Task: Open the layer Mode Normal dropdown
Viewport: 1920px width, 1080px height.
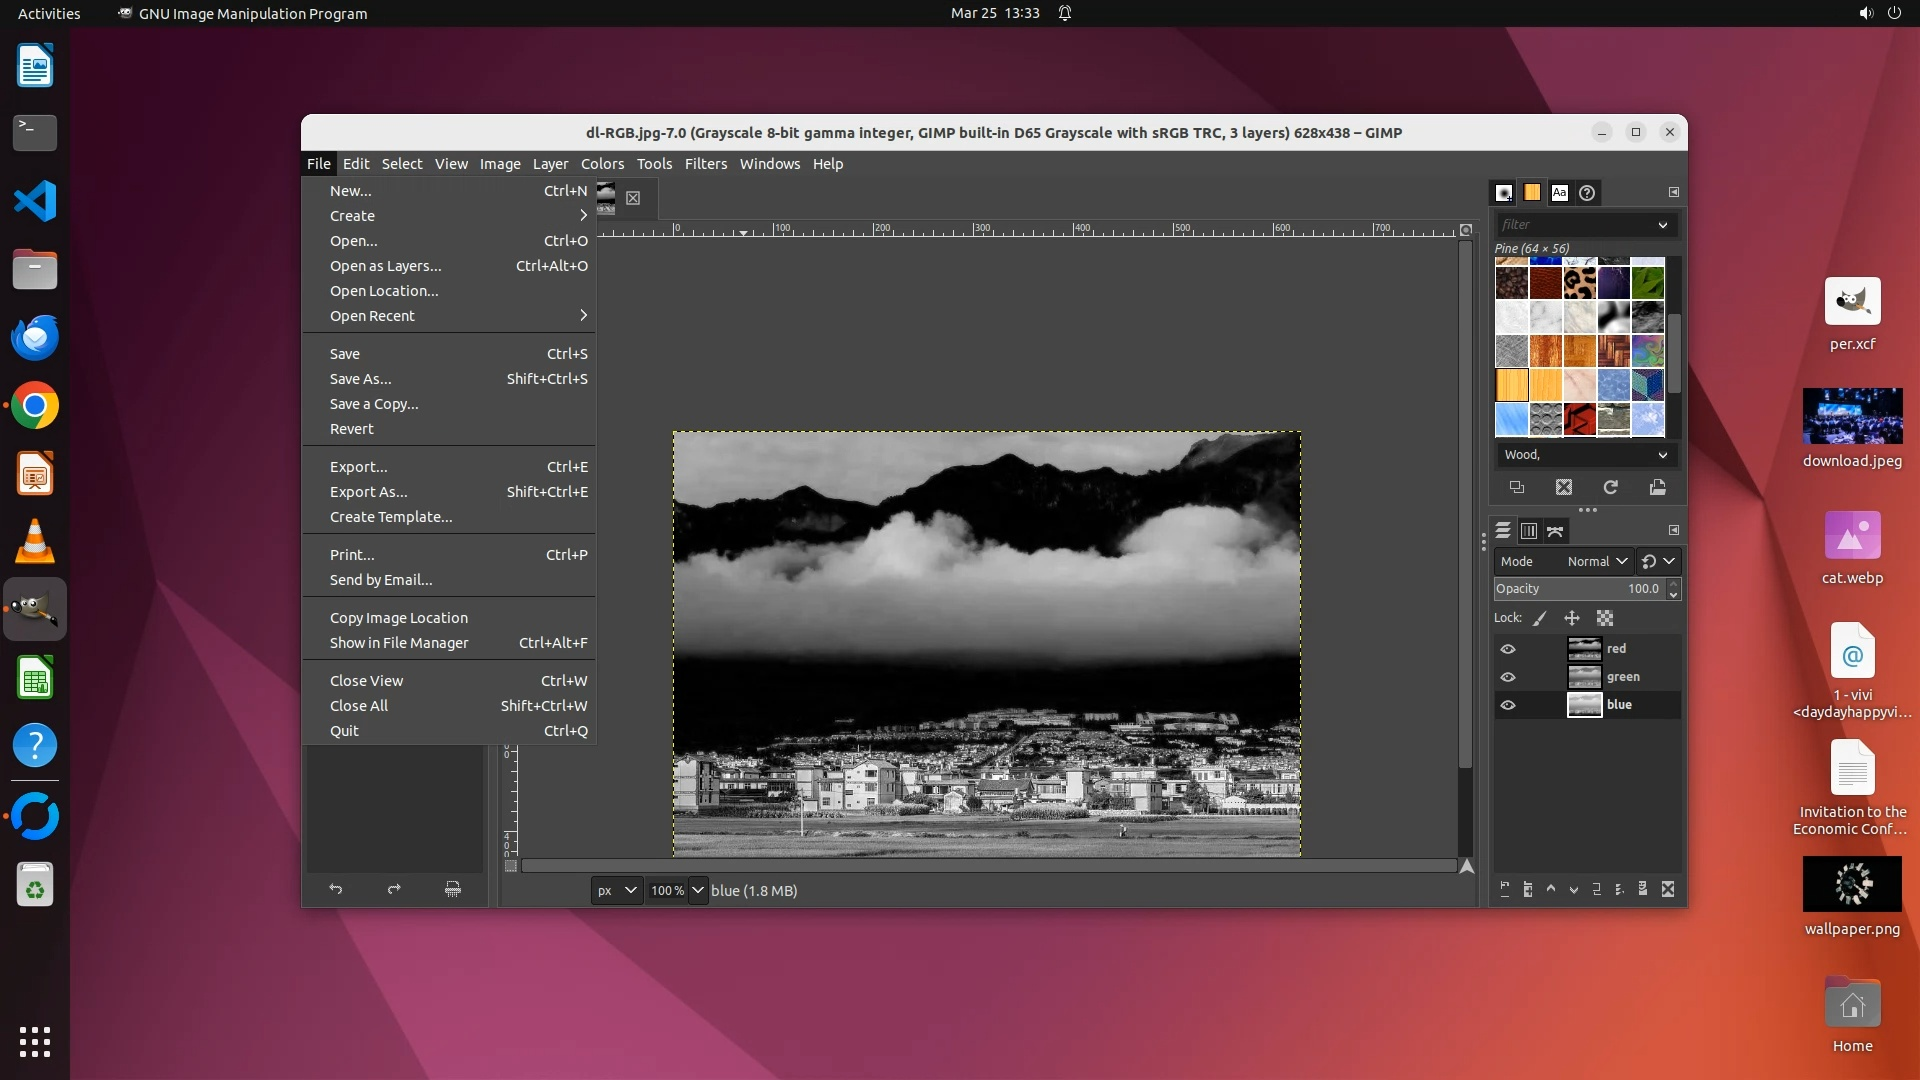Action: pyautogui.click(x=1597, y=561)
